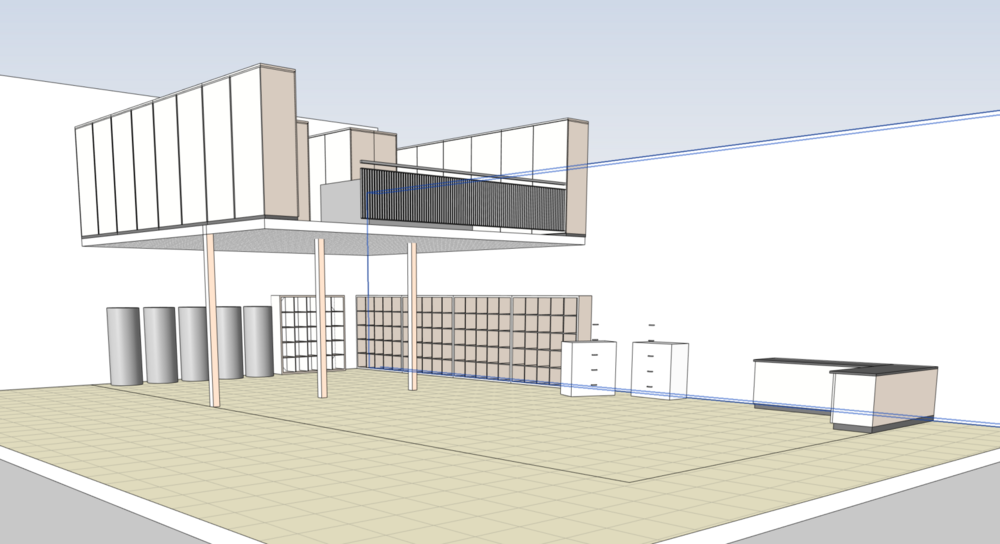Click the left white drawer cabinet
The height and width of the screenshot is (544, 1000).
point(588,368)
